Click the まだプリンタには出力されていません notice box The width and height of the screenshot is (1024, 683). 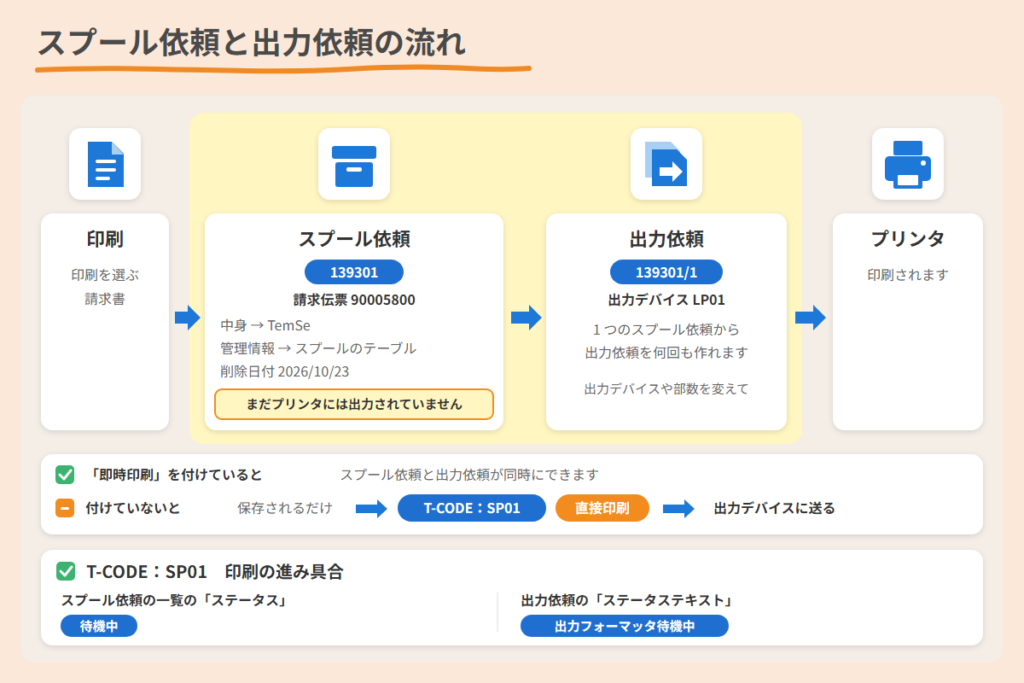click(354, 404)
